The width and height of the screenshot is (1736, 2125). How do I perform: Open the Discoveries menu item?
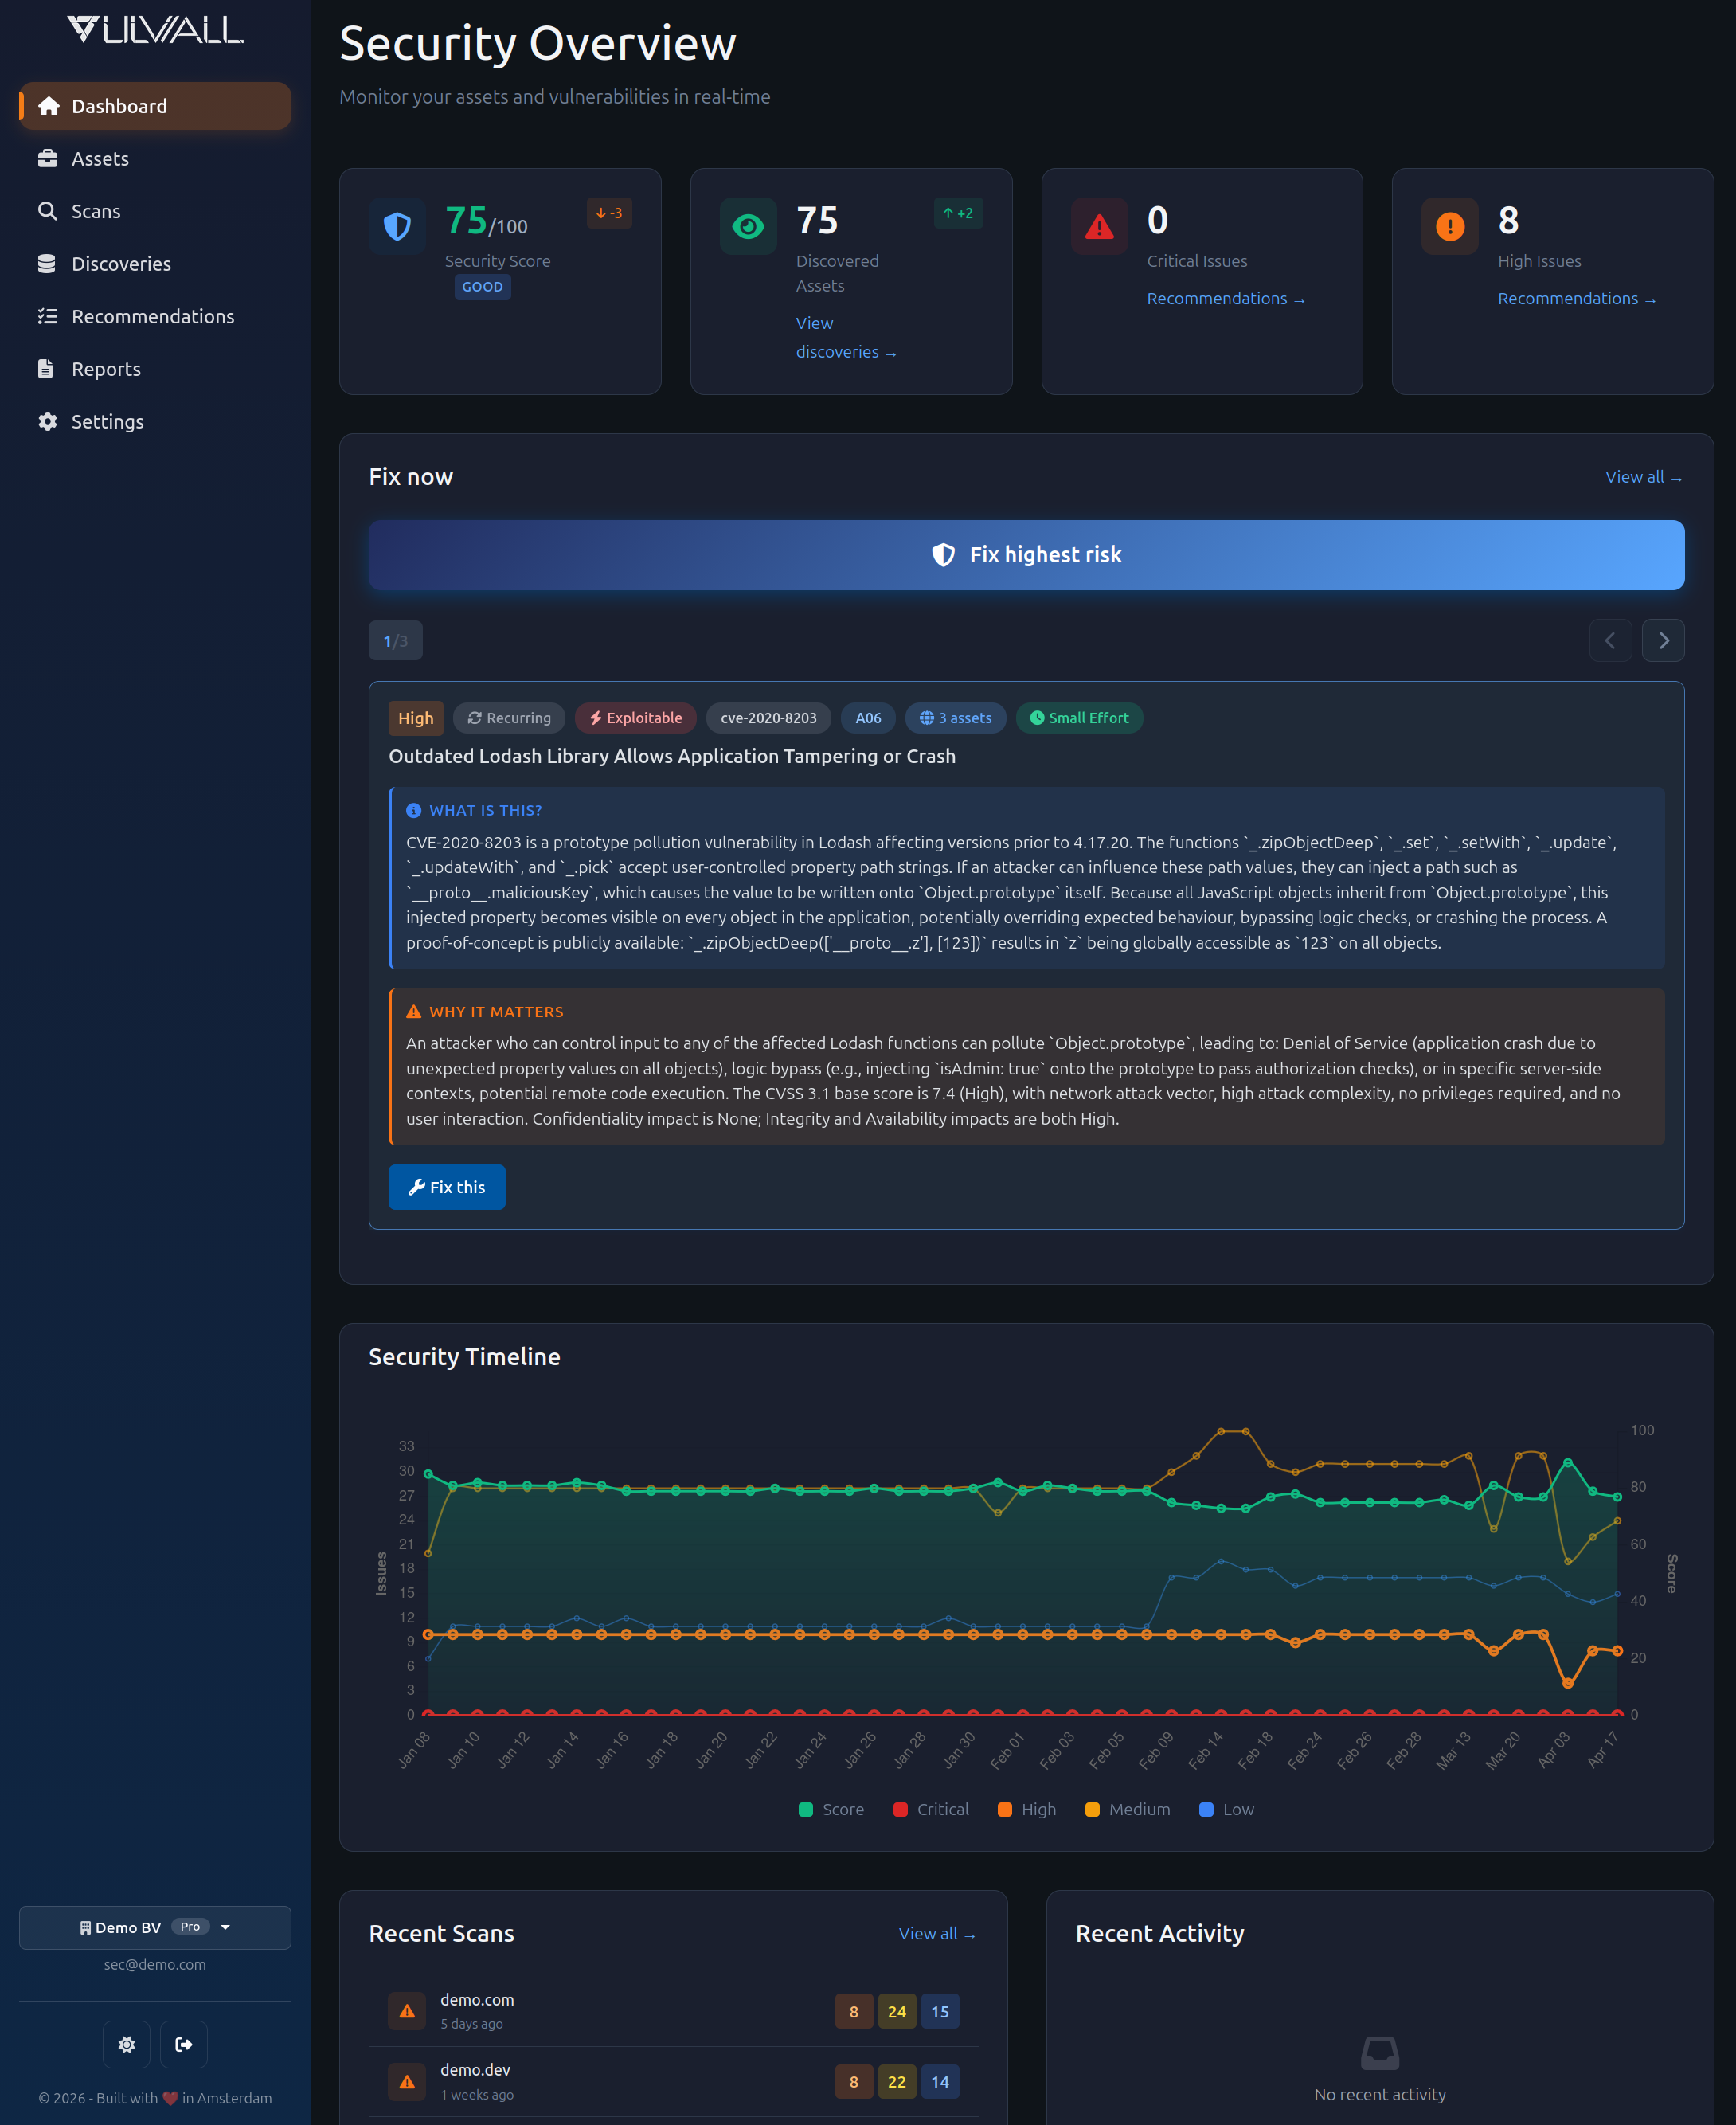(121, 264)
